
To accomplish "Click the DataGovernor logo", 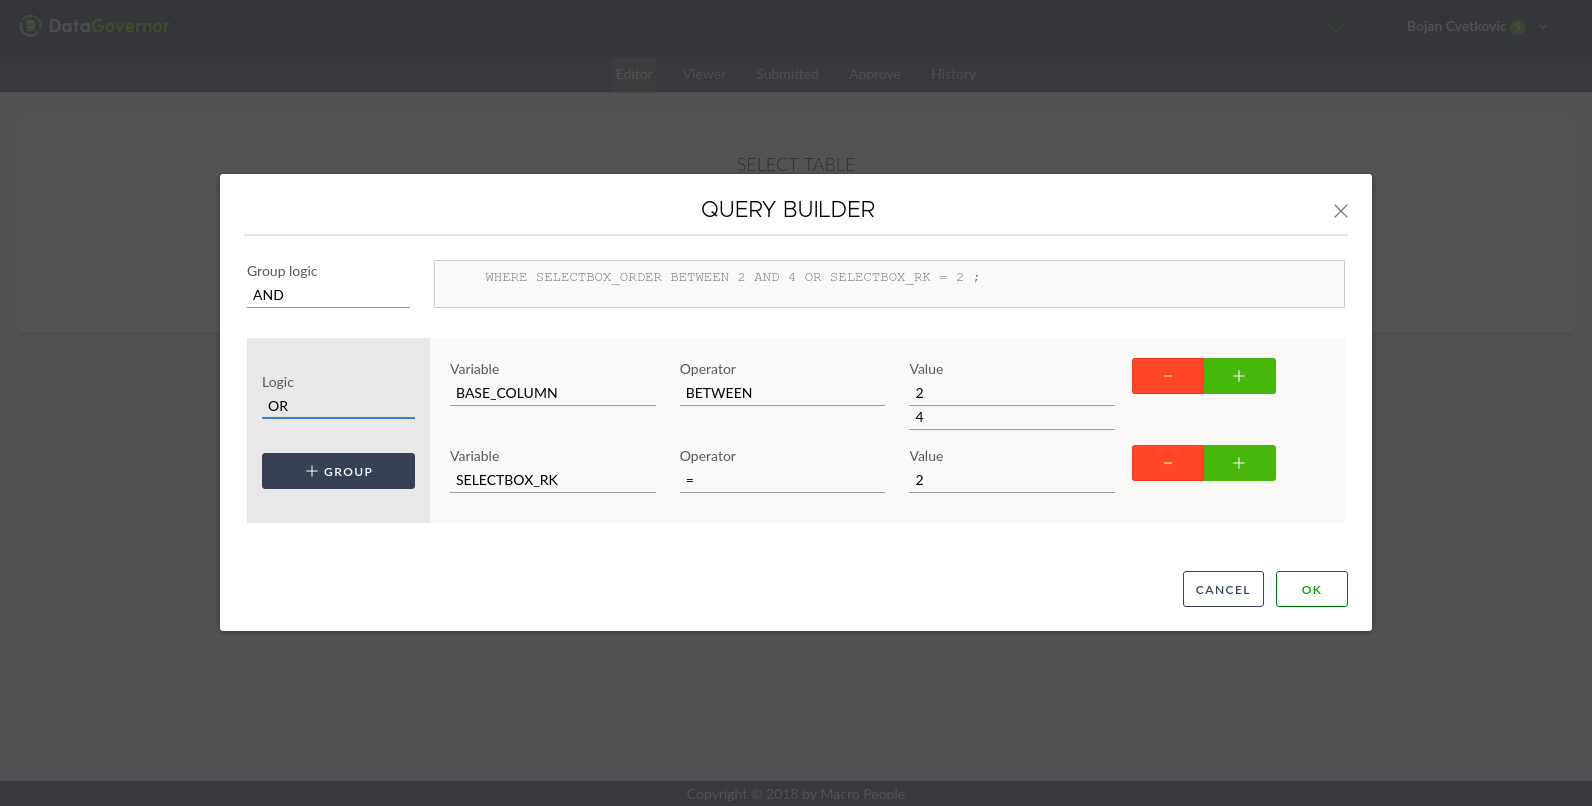I will click(x=96, y=26).
